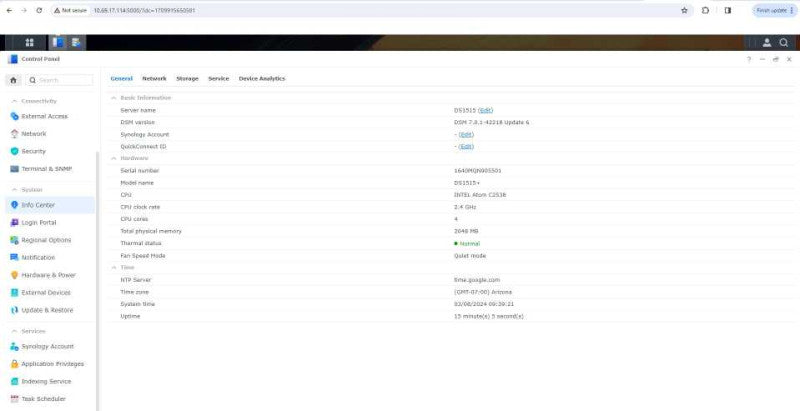Select the DS1515+ model name value
This screenshot has height=411, width=800.
pyautogui.click(x=467, y=183)
